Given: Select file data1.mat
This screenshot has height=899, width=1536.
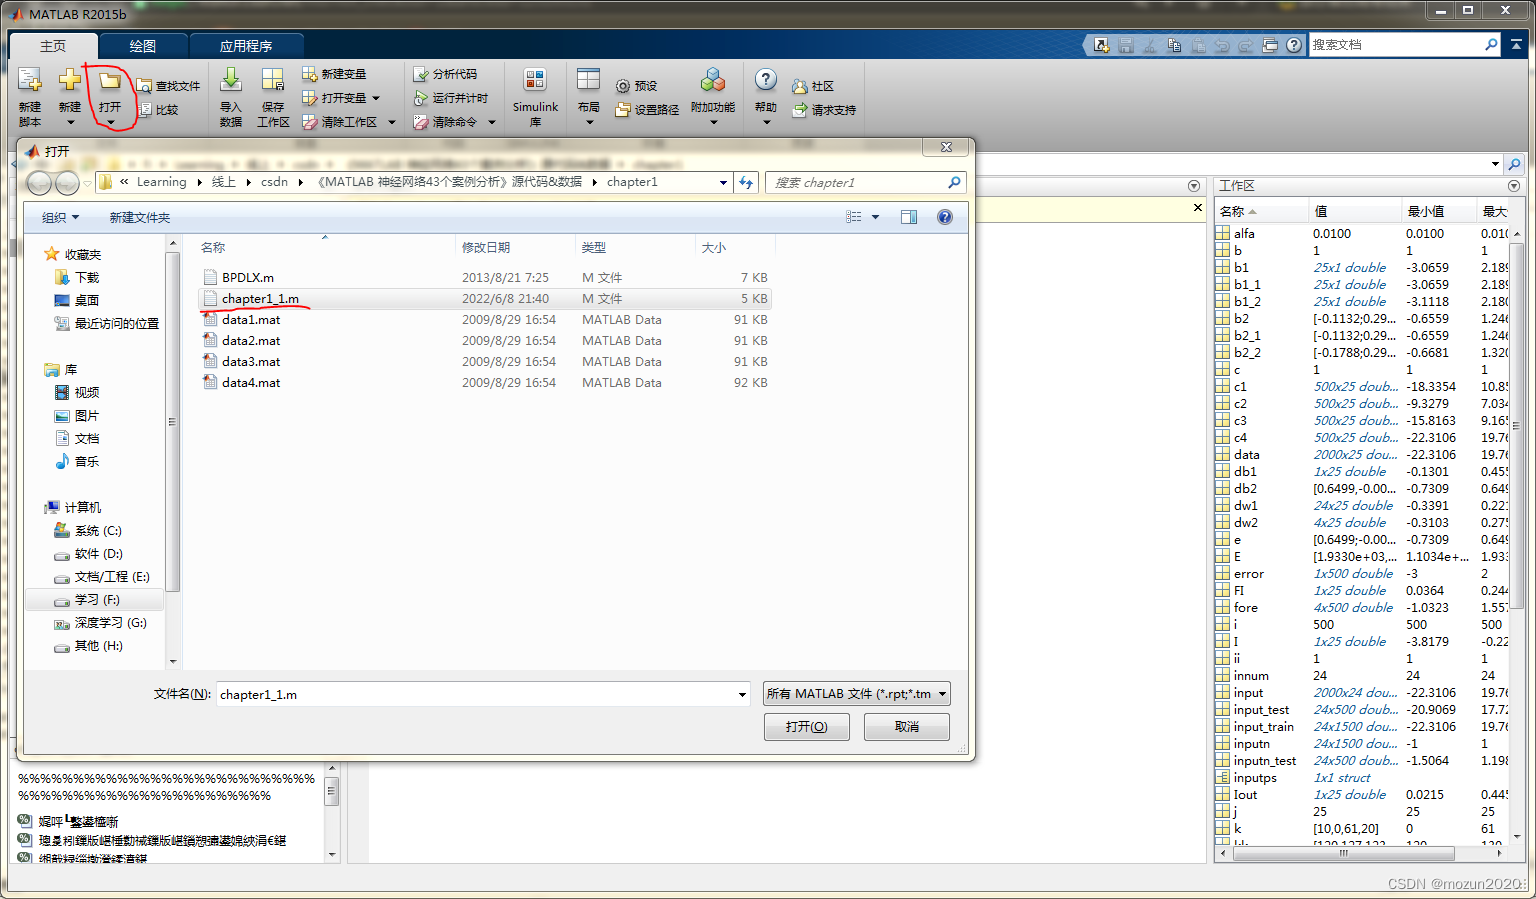Looking at the screenshot, I should (251, 319).
